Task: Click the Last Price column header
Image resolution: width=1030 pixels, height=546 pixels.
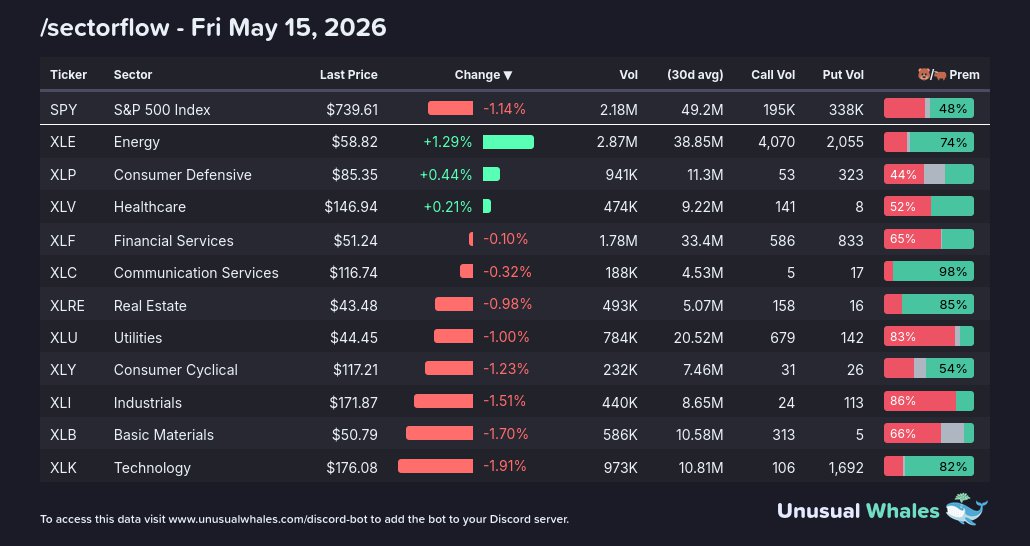Action: coord(349,75)
